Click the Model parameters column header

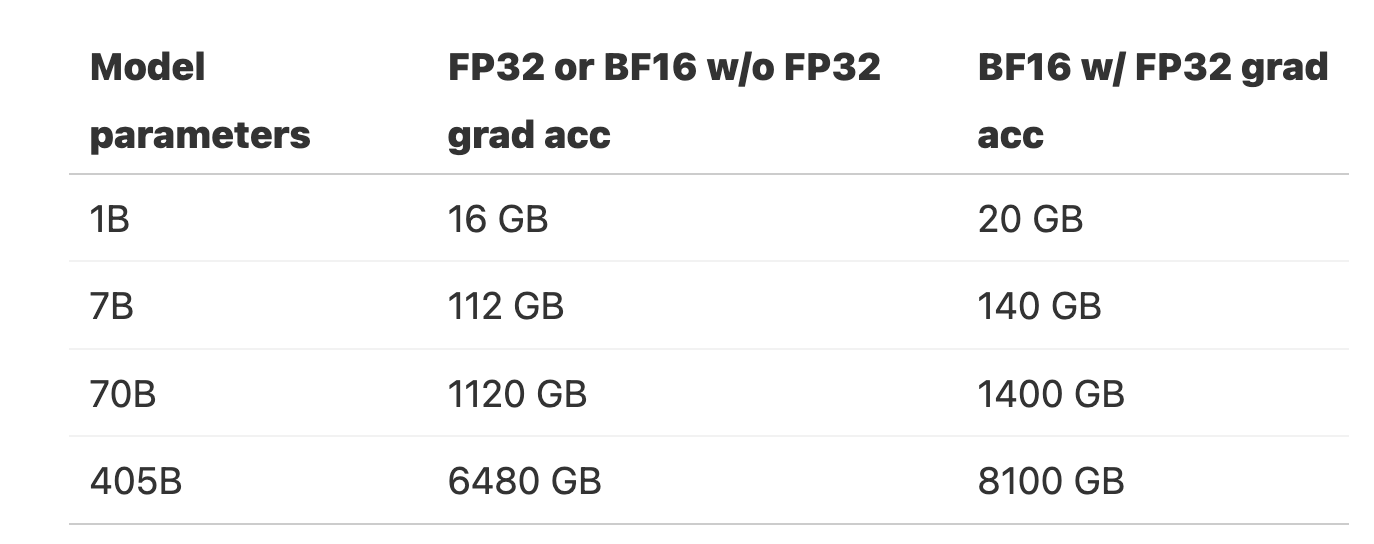coord(199,101)
